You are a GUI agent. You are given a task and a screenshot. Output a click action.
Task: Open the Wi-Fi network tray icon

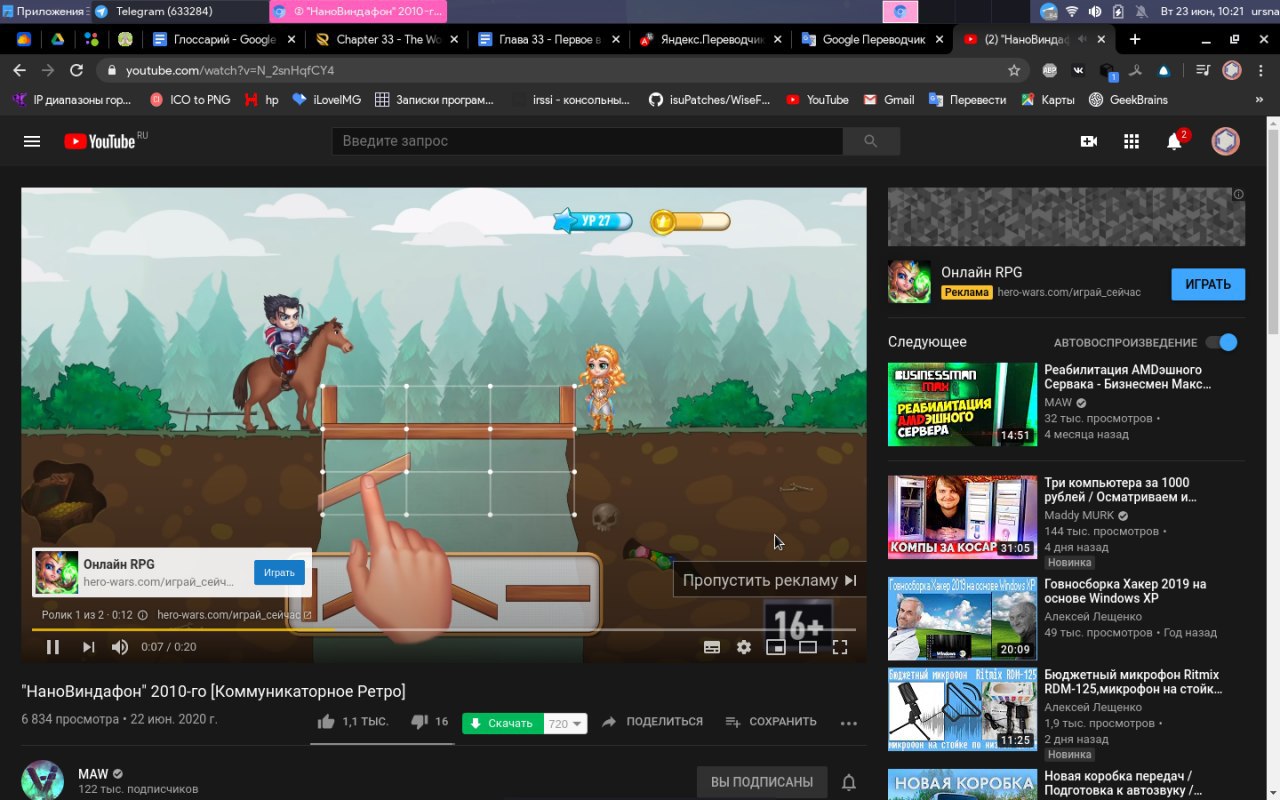pos(1072,11)
